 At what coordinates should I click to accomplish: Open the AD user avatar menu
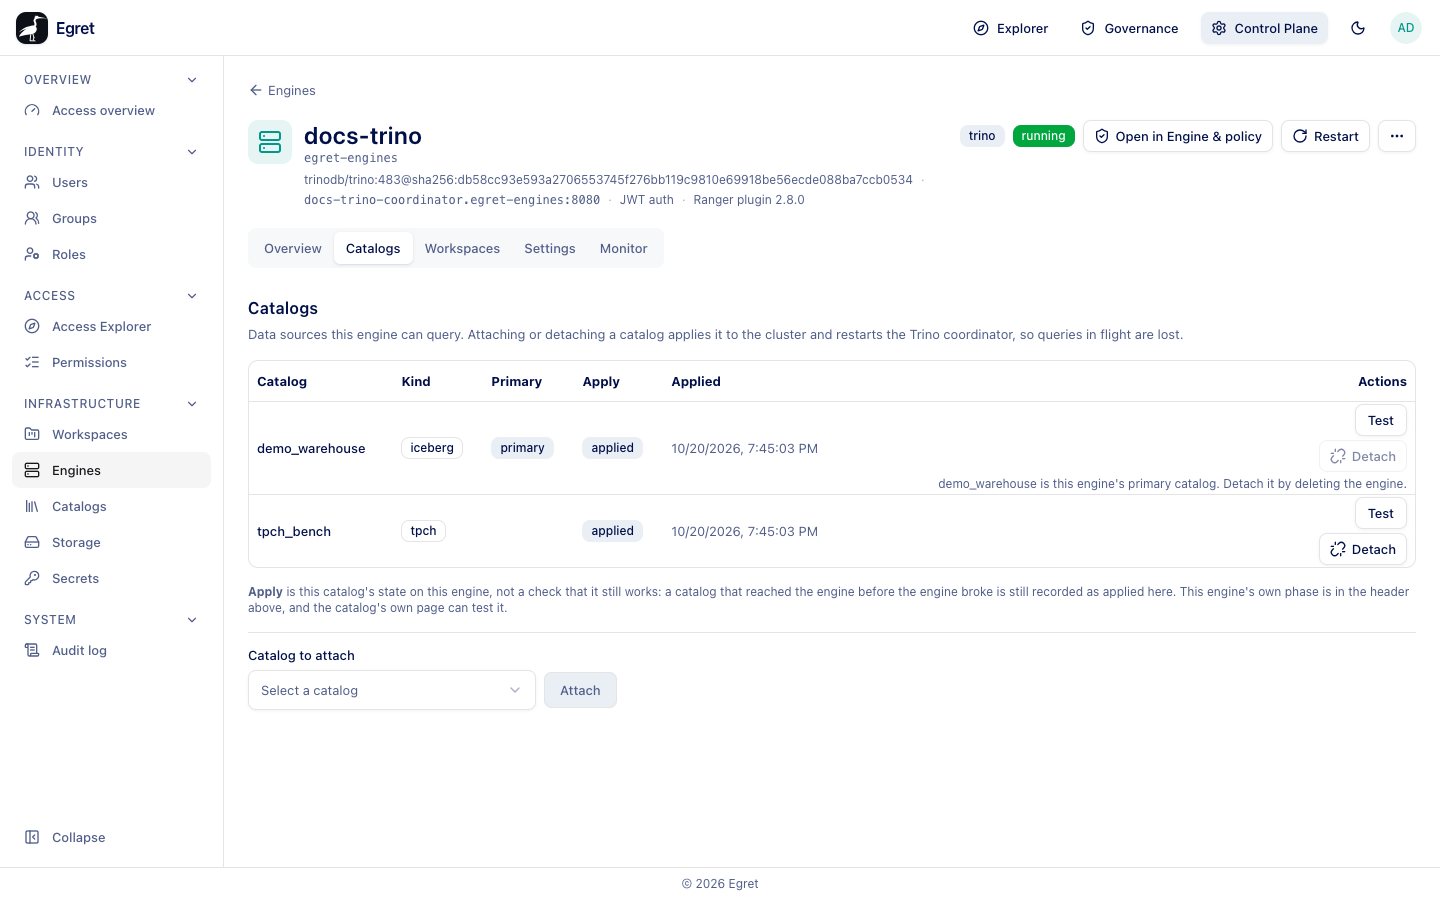point(1406,28)
